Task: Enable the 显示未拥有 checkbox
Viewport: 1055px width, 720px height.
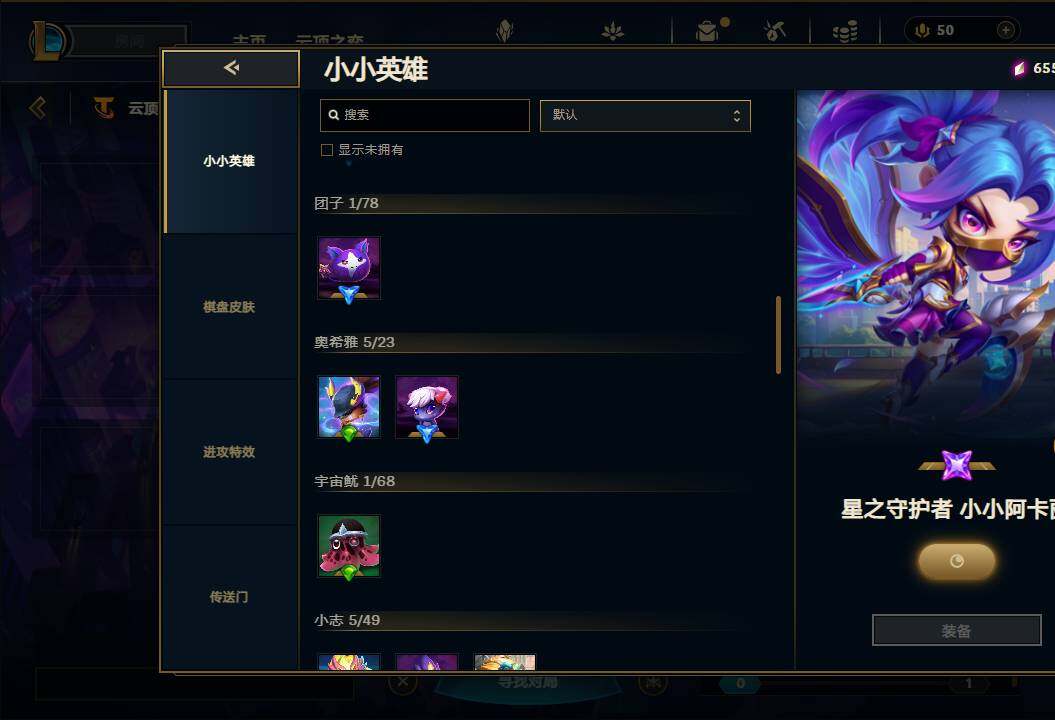Action: (327, 150)
